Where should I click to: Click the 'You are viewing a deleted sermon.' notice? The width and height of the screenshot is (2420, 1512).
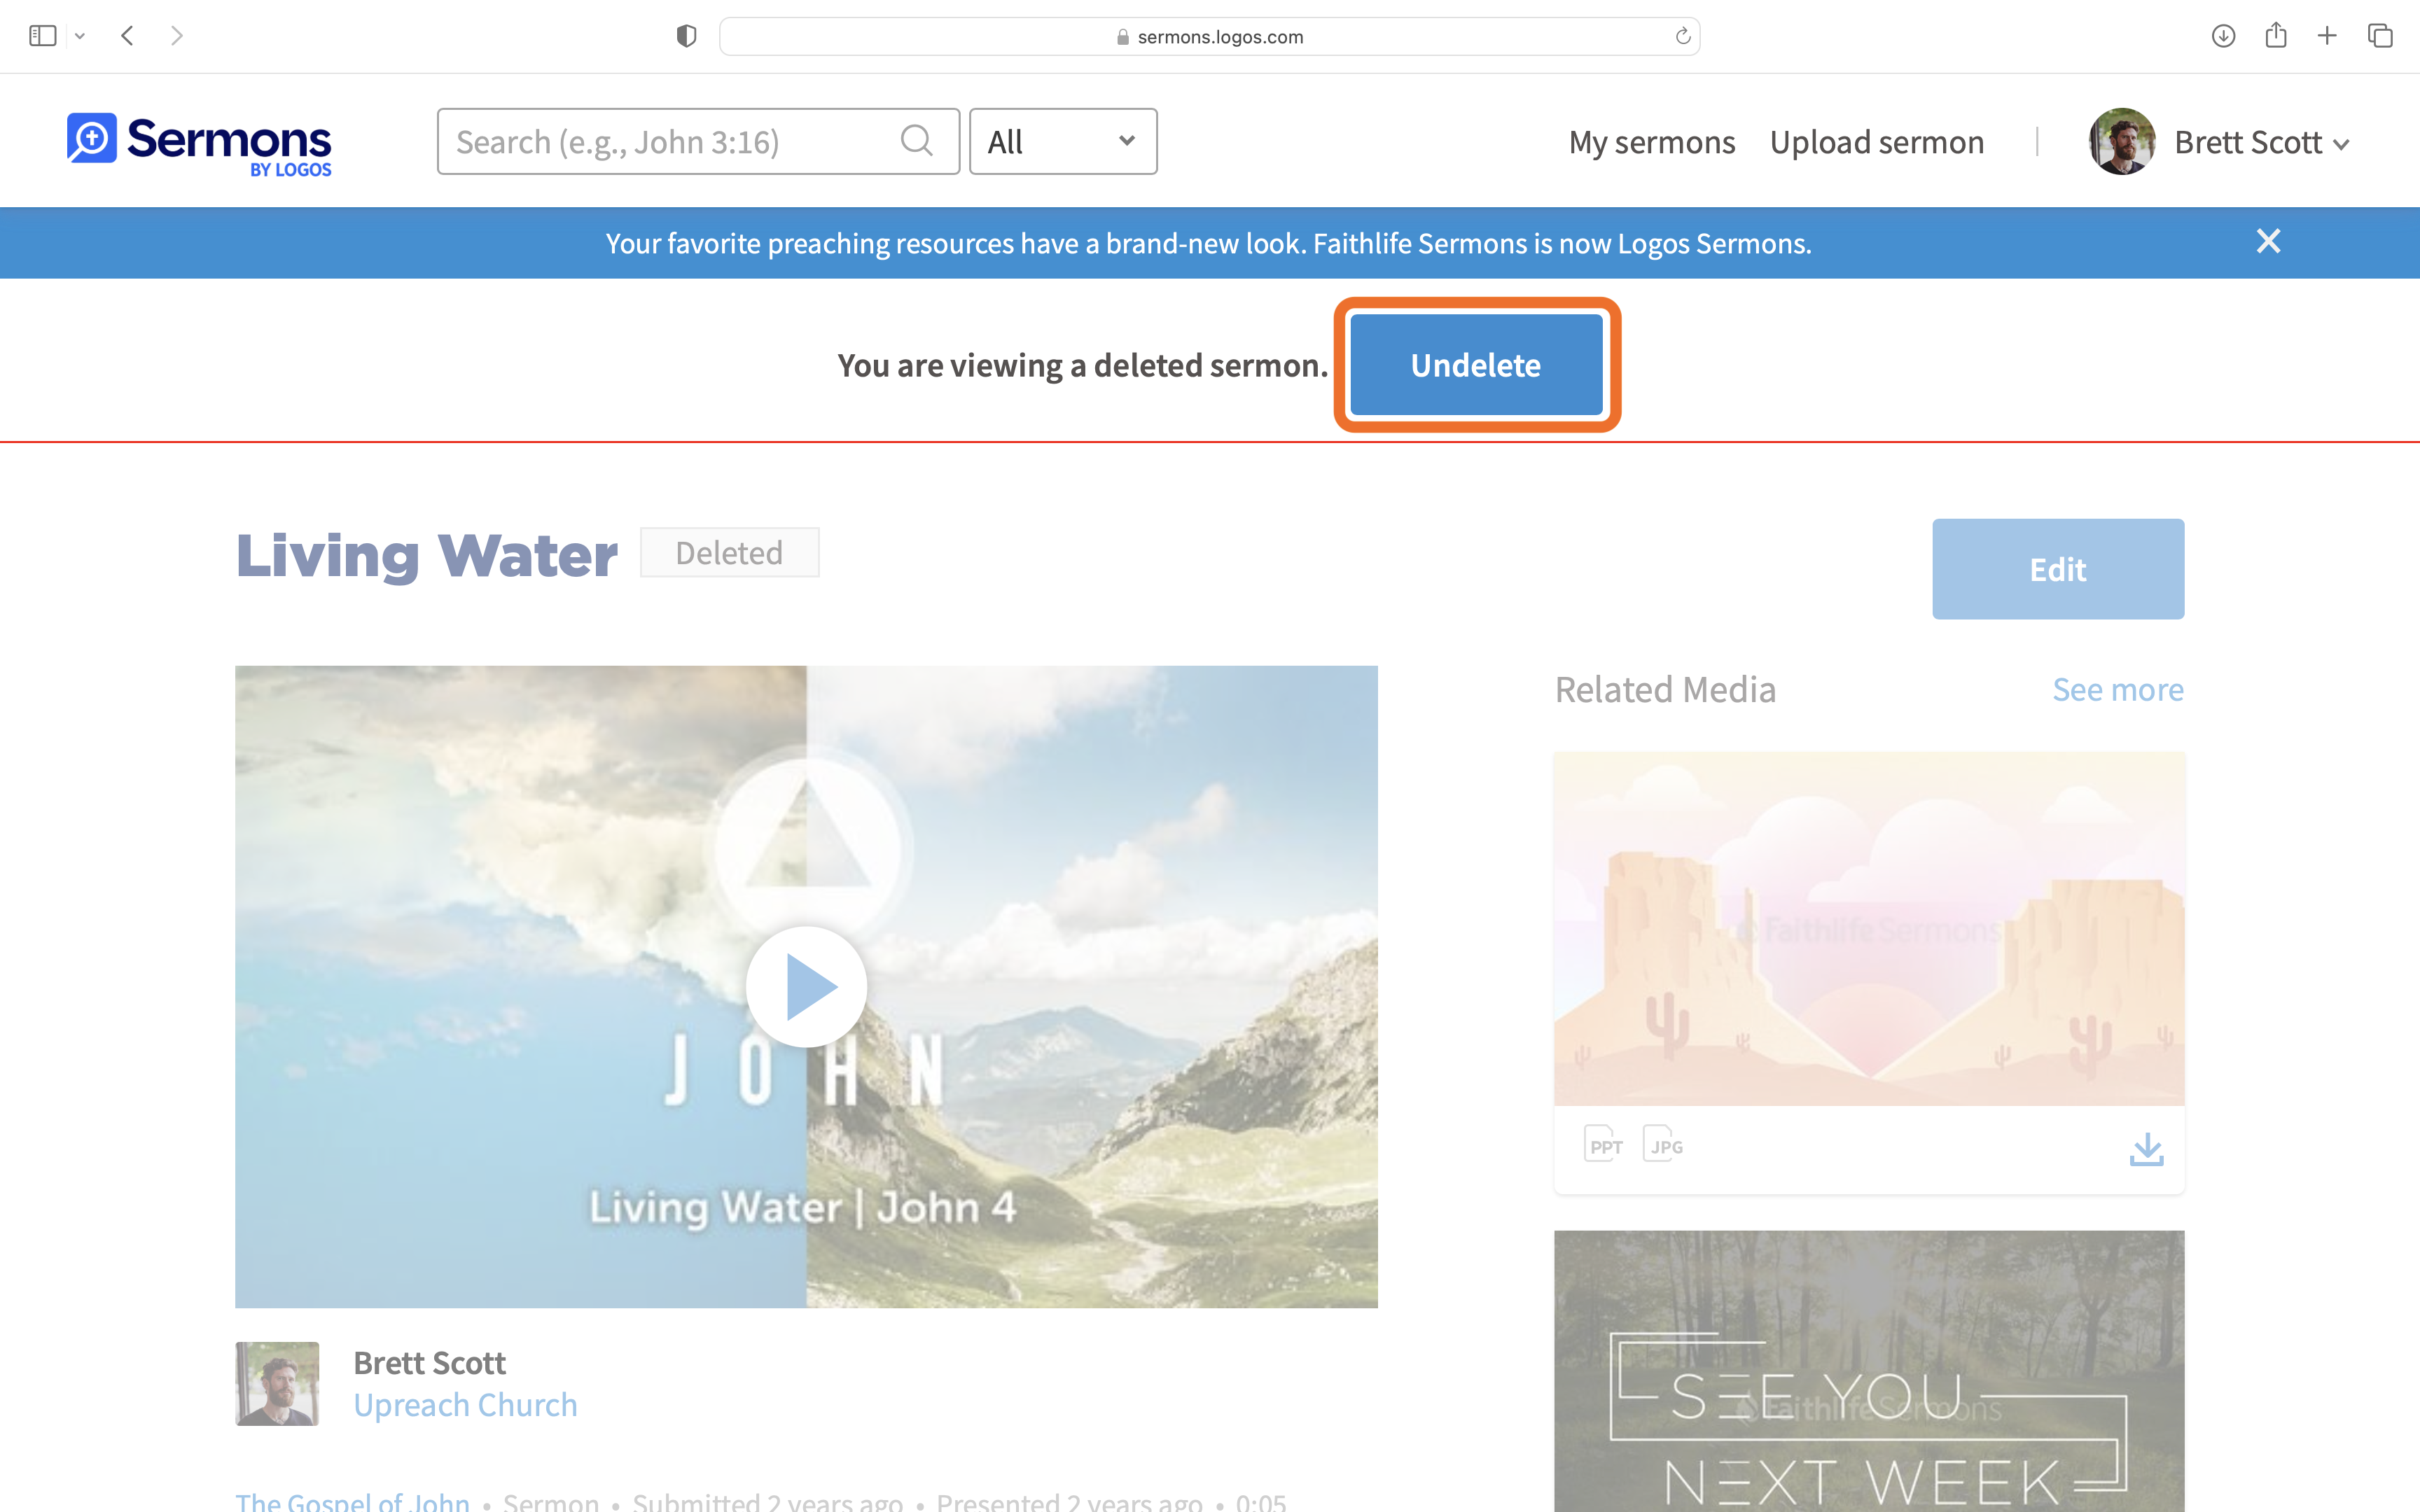click(x=1082, y=365)
